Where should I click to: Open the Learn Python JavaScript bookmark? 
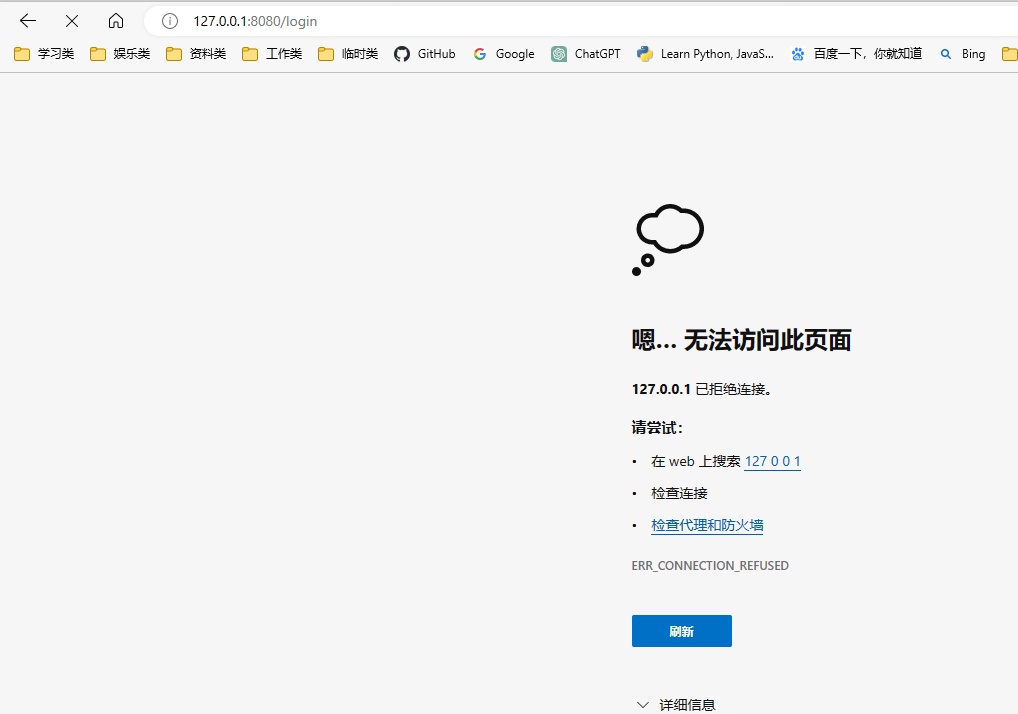705,54
